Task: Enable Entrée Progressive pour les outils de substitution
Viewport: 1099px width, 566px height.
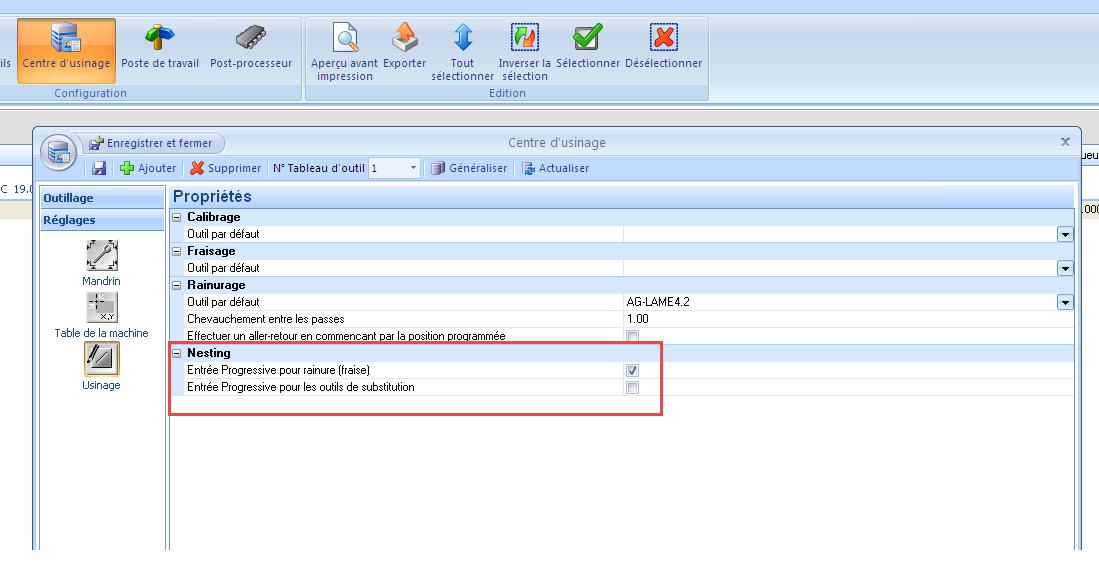Action: pyautogui.click(x=632, y=387)
